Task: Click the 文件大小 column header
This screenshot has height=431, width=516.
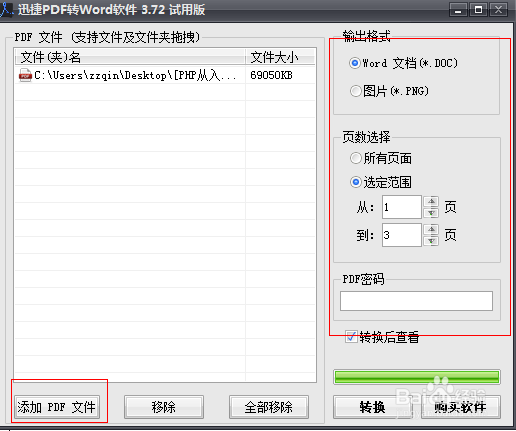Action: pos(280,57)
